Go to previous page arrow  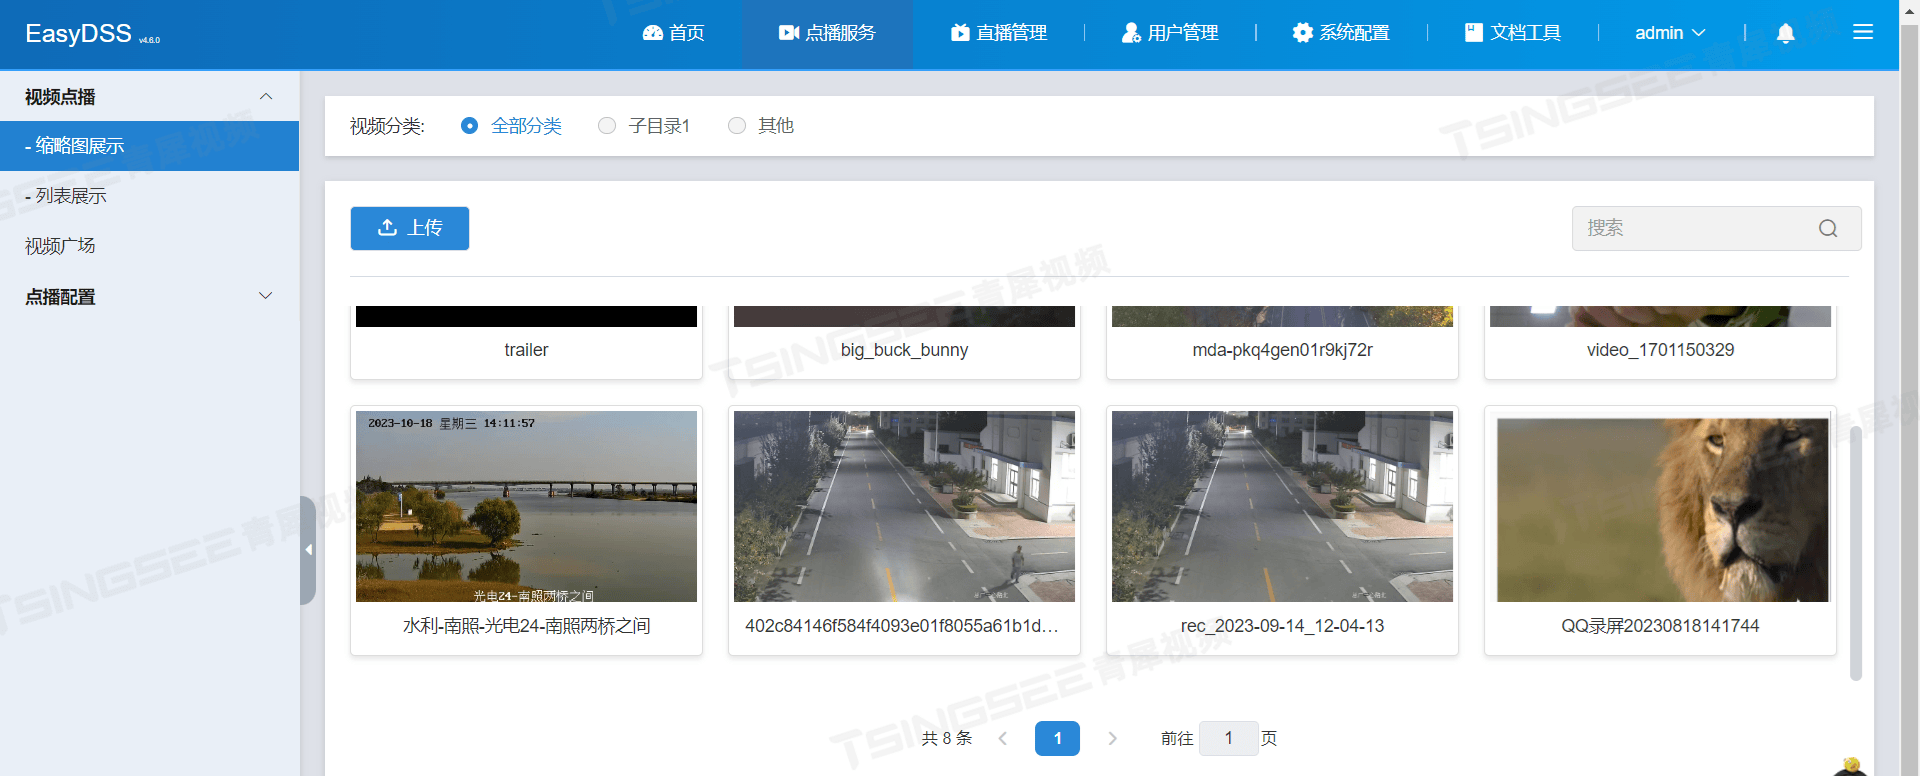1003,738
